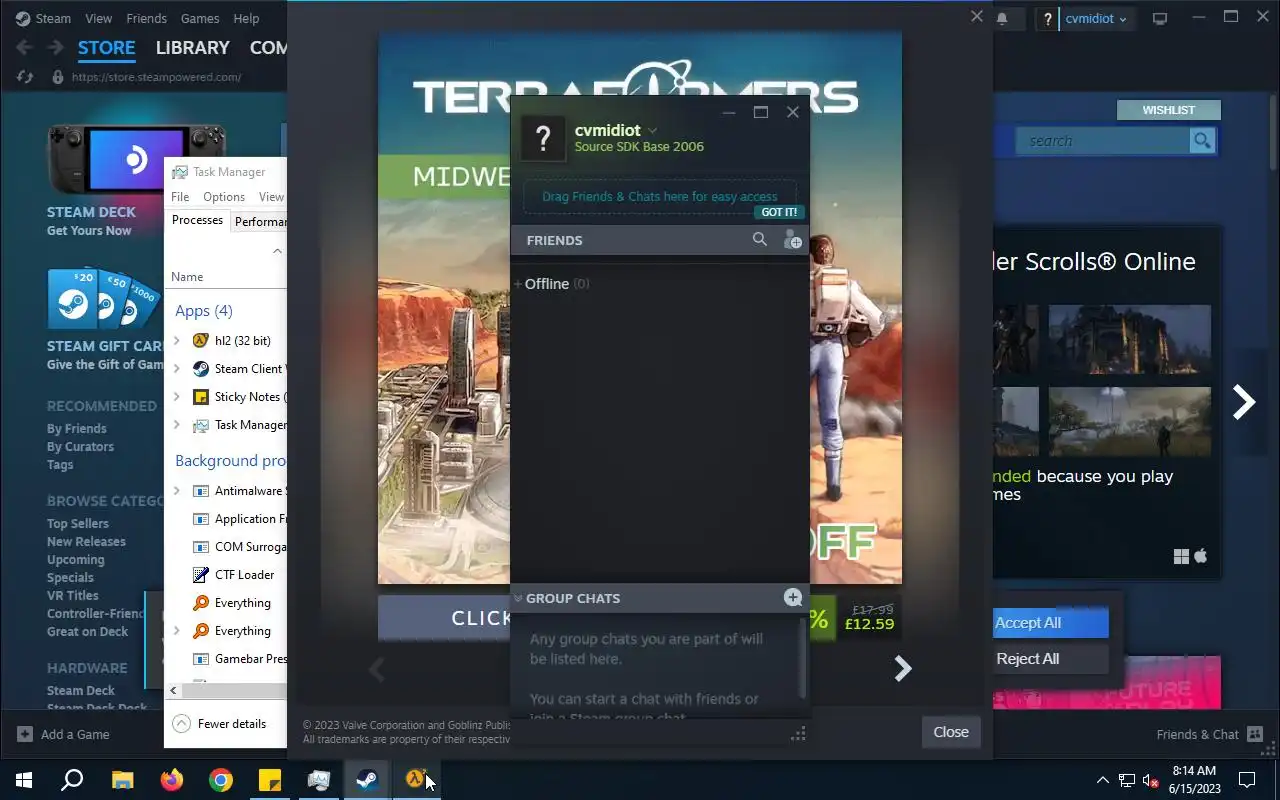Collapse the Group Chats section
The image size is (1280, 800).
(518, 598)
